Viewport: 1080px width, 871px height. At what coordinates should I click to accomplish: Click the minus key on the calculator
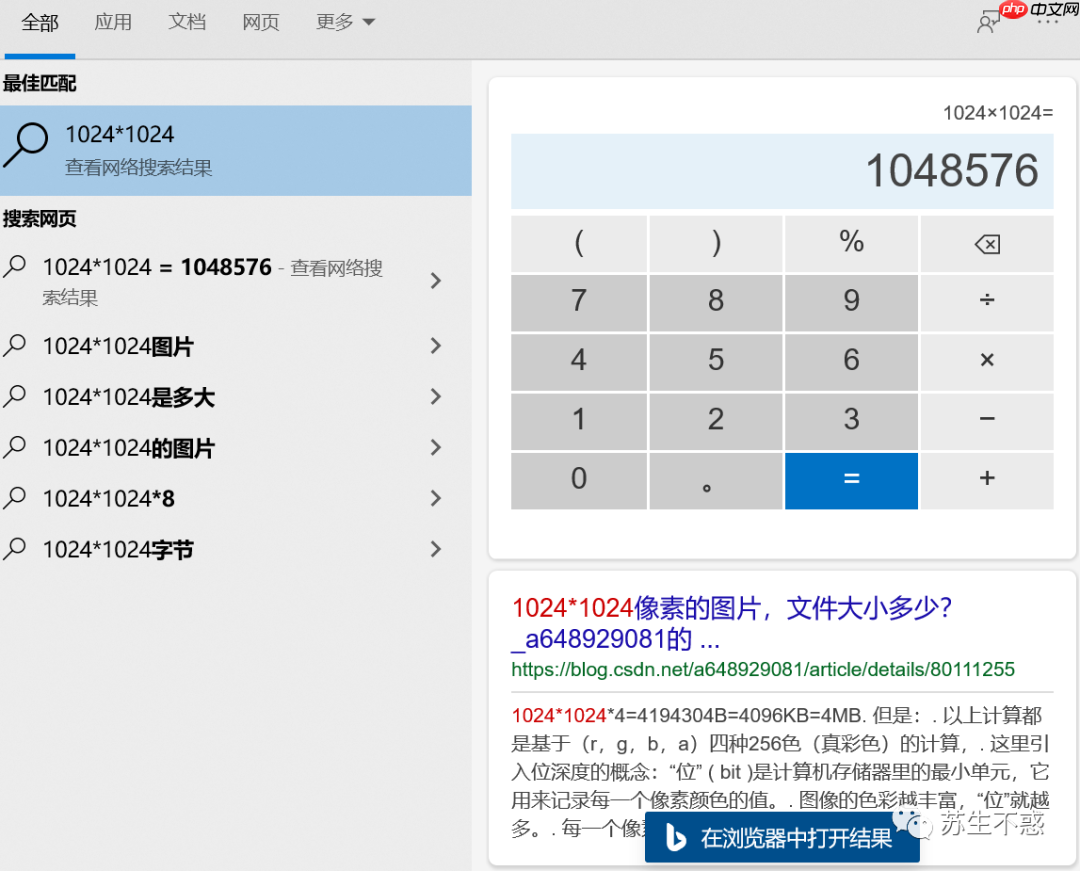[986, 421]
